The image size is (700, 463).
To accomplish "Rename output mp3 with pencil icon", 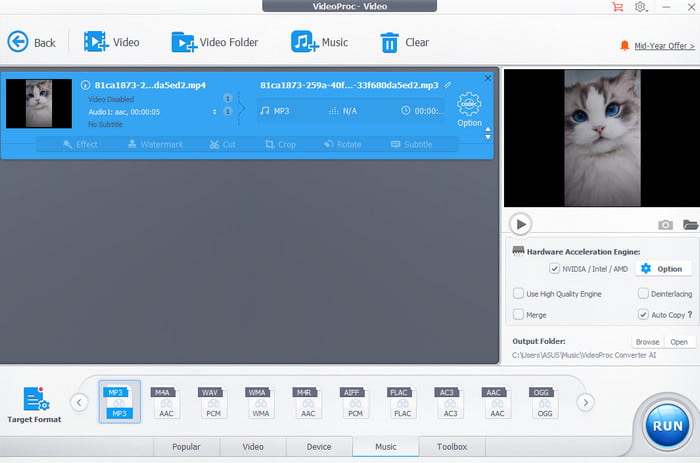I will (447, 85).
